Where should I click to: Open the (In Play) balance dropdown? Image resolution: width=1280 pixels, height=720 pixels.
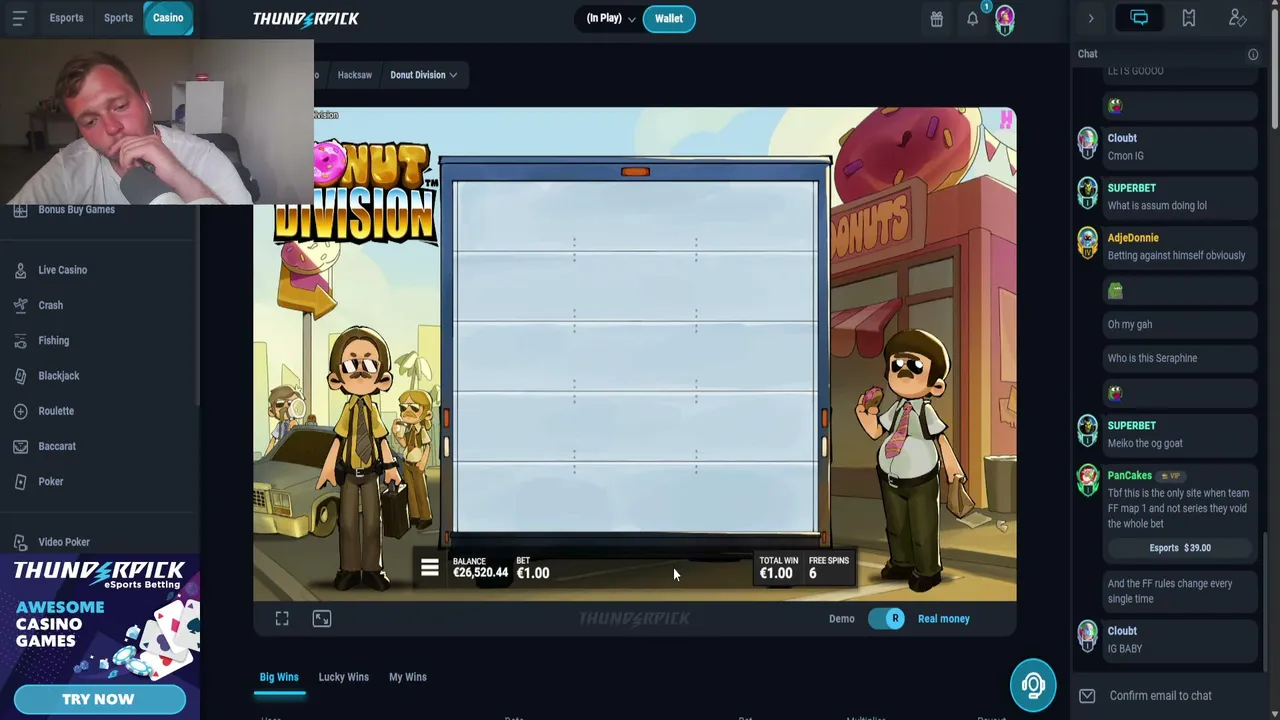(x=610, y=18)
